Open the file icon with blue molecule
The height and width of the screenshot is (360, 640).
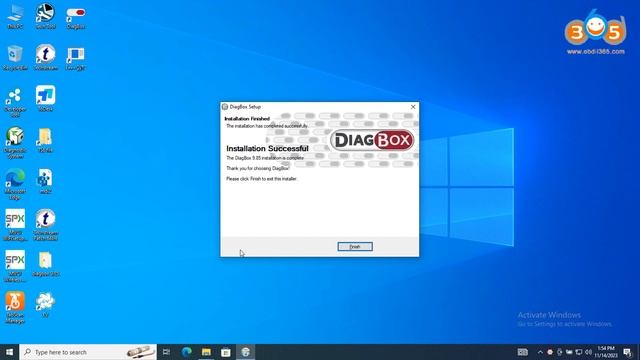[45, 181]
